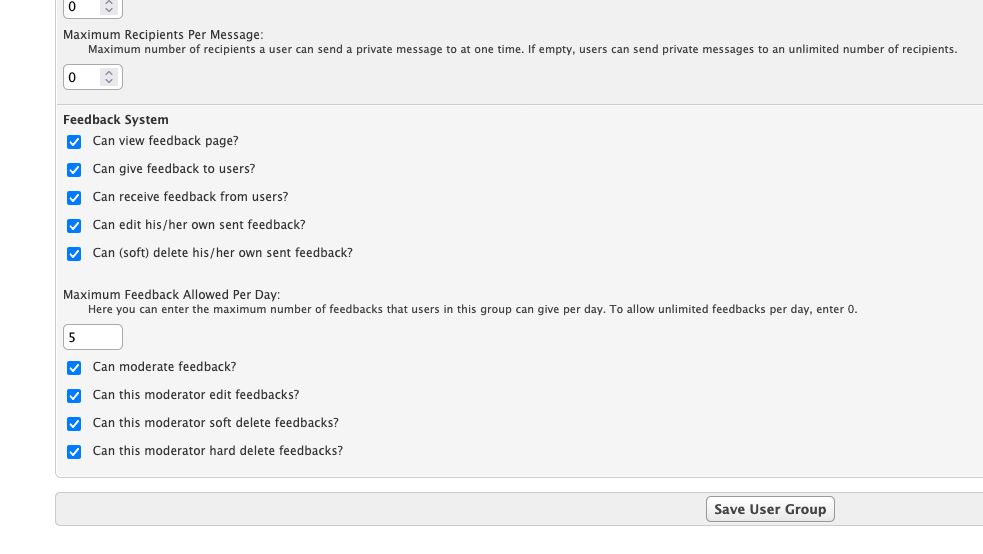Image resolution: width=983 pixels, height=554 pixels.
Task: Click the 'Can give feedback to users?' label text
Action: click(x=174, y=169)
